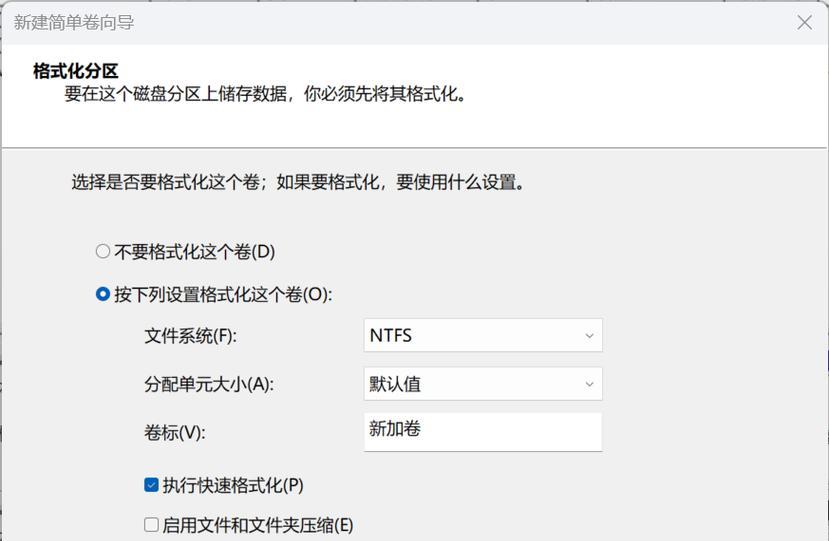
Task: Click the 分配单元大小(A): label
Action: [x=209, y=384]
